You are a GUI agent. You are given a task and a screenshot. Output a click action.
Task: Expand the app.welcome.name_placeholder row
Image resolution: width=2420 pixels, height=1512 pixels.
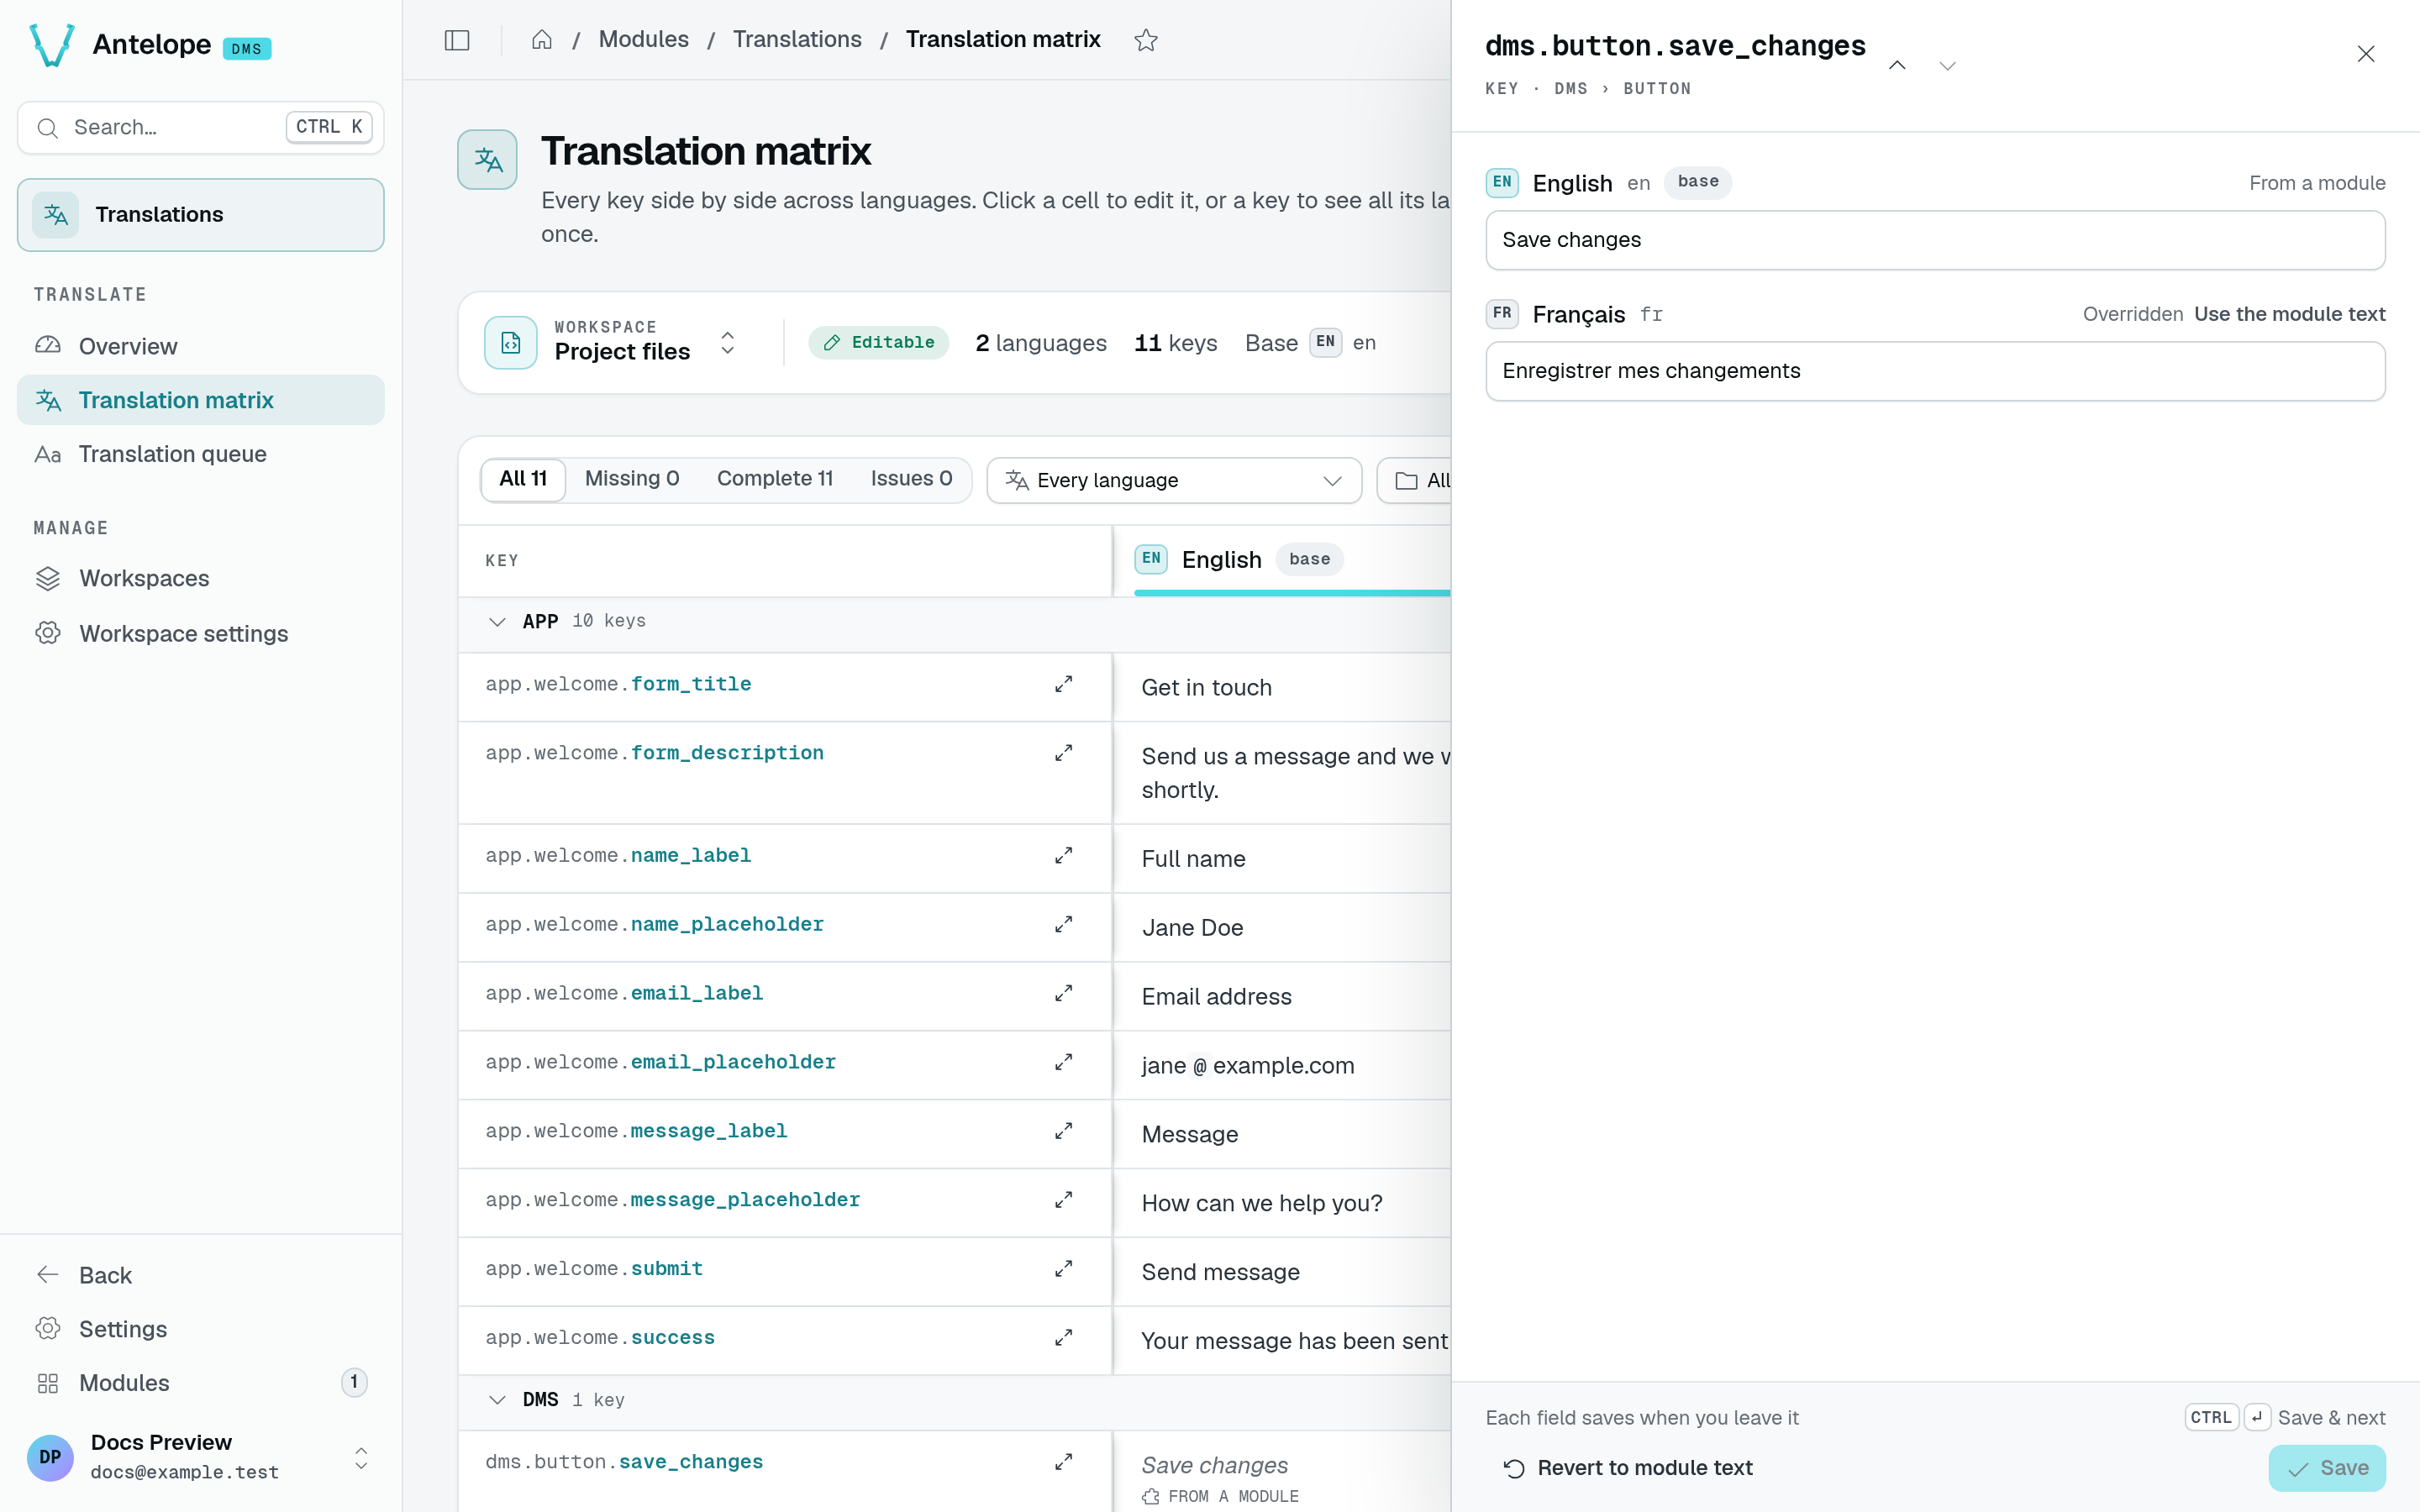pyautogui.click(x=1063, y=925)
